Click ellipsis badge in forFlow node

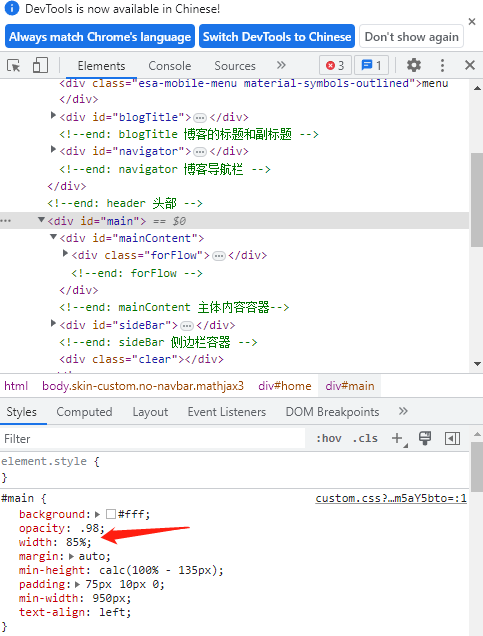(x=219, y=256)
